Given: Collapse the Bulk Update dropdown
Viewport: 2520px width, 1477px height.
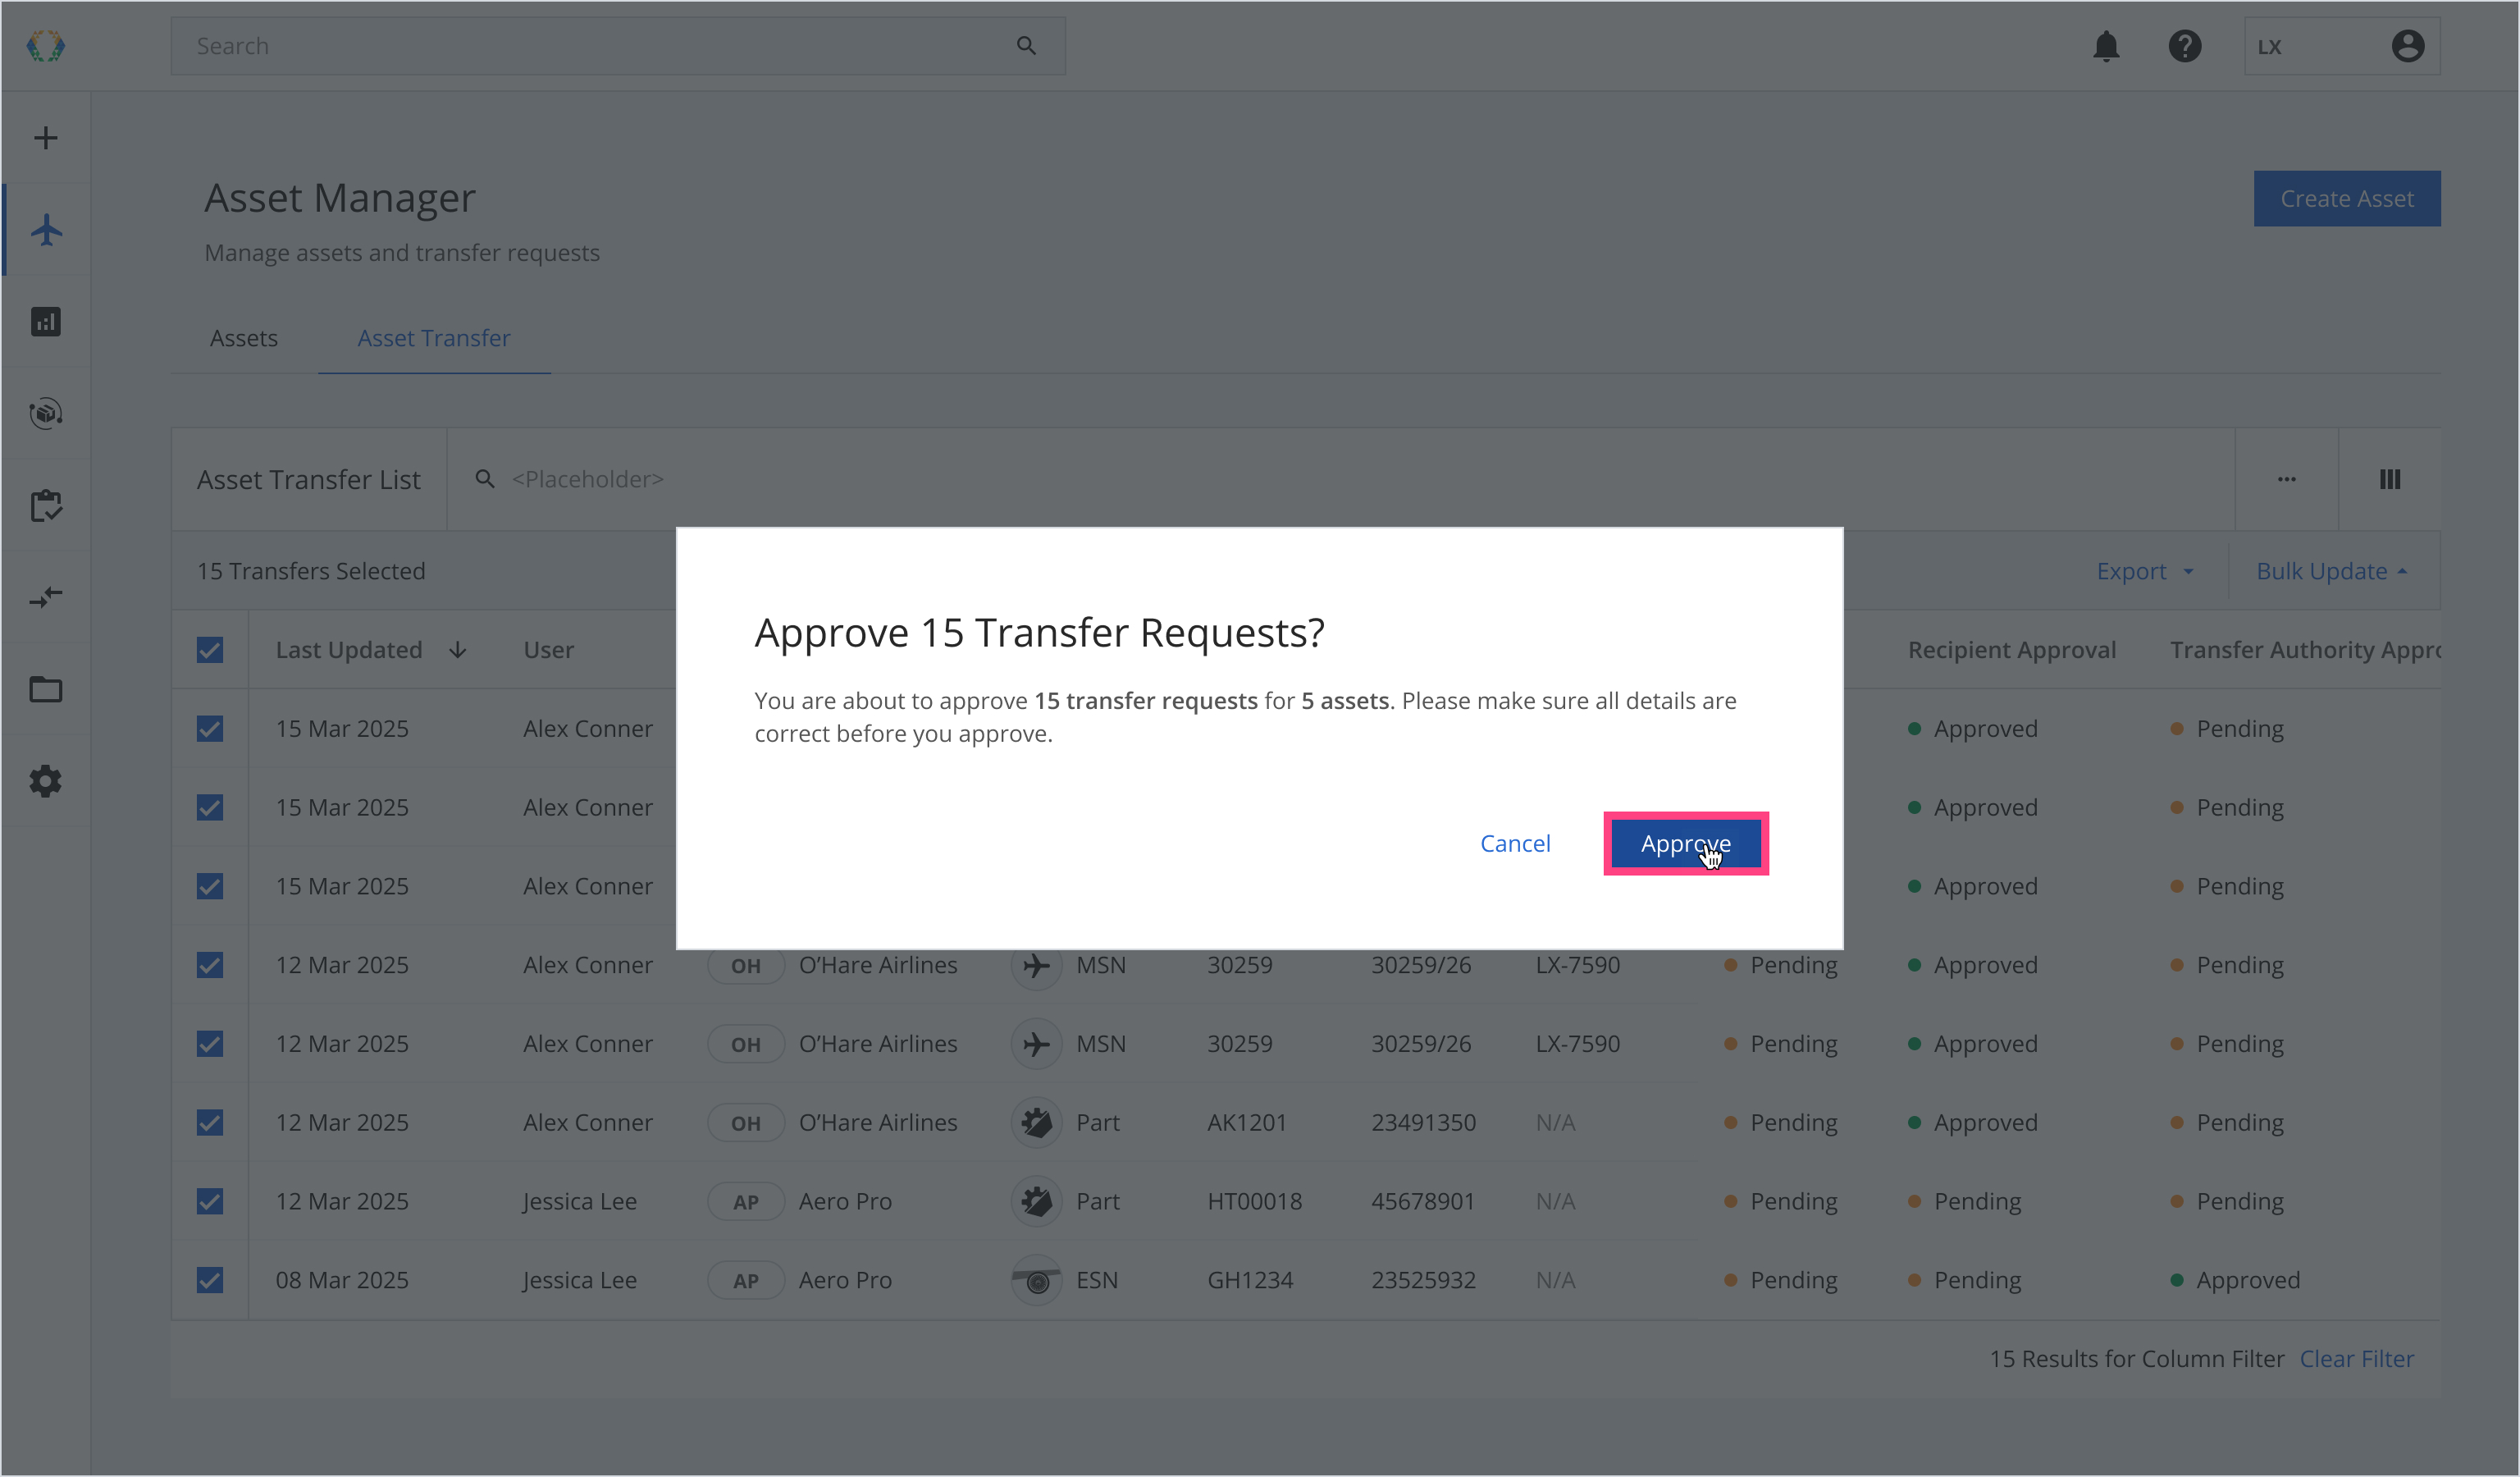Looking at the screenshot, I should point(2332,571).
